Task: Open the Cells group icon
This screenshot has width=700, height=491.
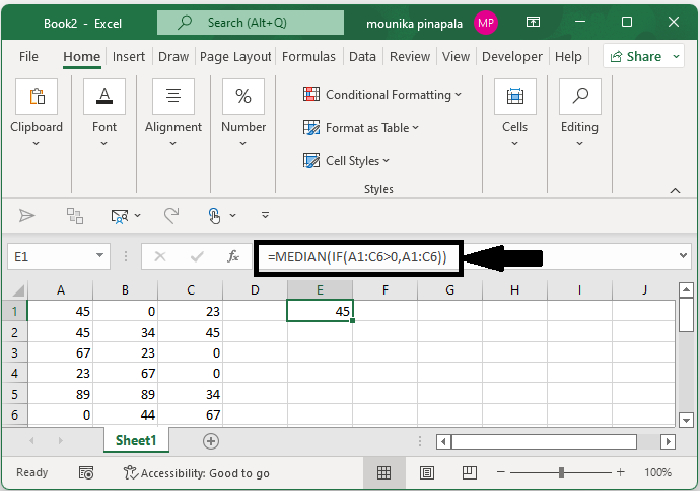Action: pyautogui.click(x=515, y=96)
